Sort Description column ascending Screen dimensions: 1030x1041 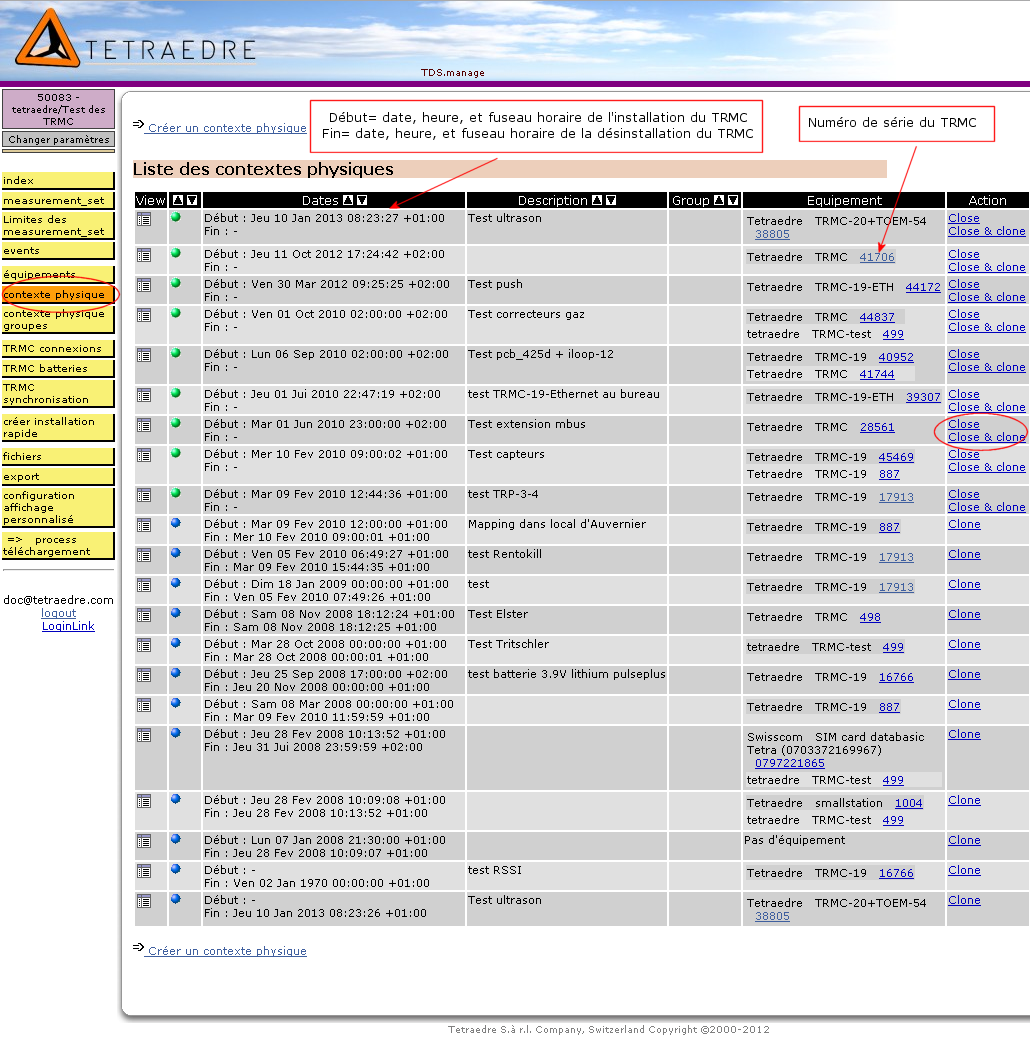[x=597, y=201]
